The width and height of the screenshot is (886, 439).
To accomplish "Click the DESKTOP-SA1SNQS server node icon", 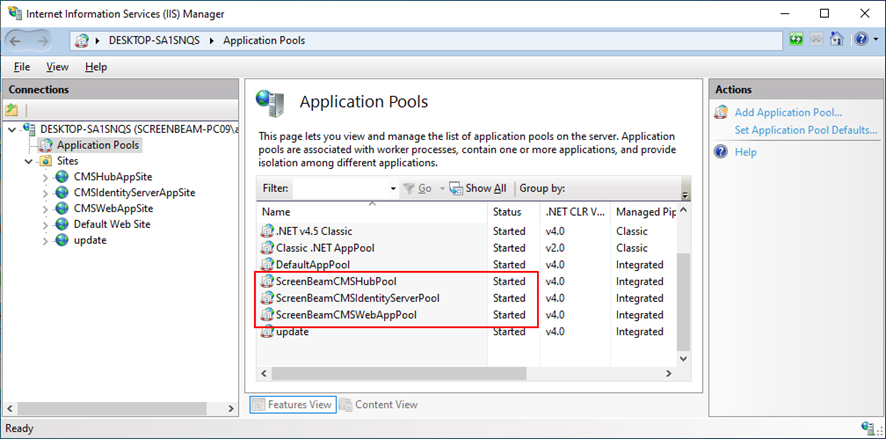I will (29, 129).
